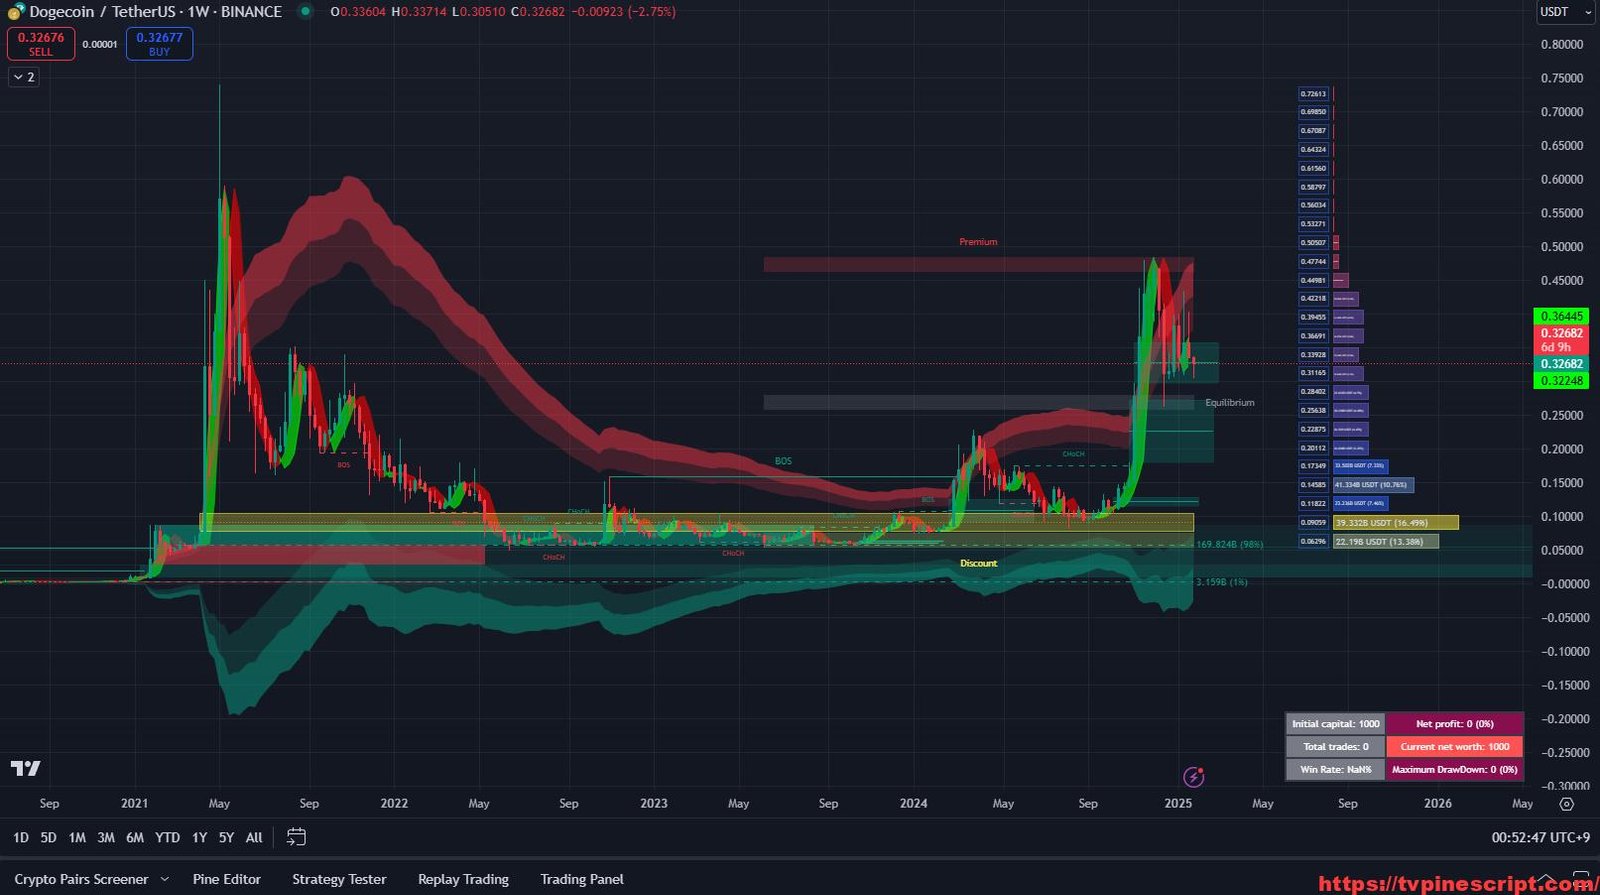
Task: Click the 00:52:47 UTC+9 timezone clock
Action: 1540,838
